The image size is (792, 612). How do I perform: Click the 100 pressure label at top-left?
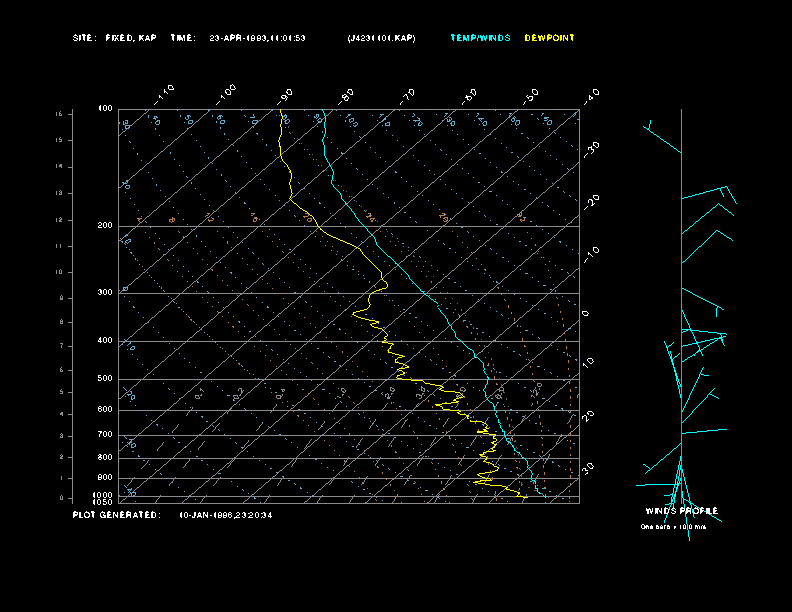pyautogui.click(x=105, y=108)
